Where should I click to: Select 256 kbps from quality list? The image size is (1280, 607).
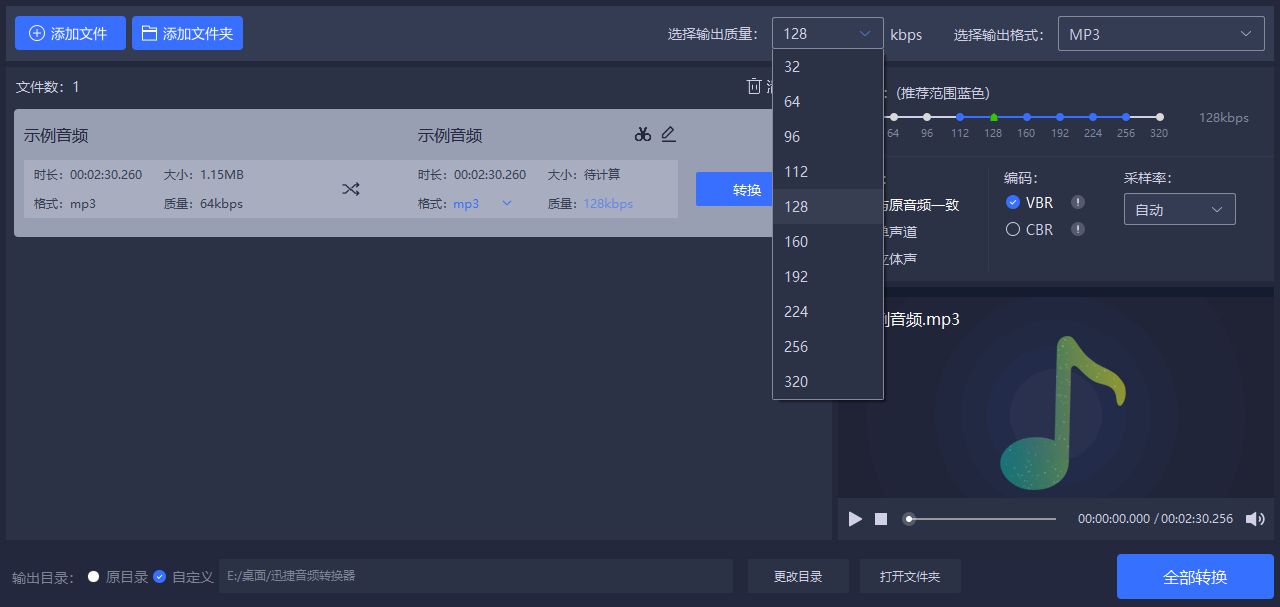[x=828, y=347]
